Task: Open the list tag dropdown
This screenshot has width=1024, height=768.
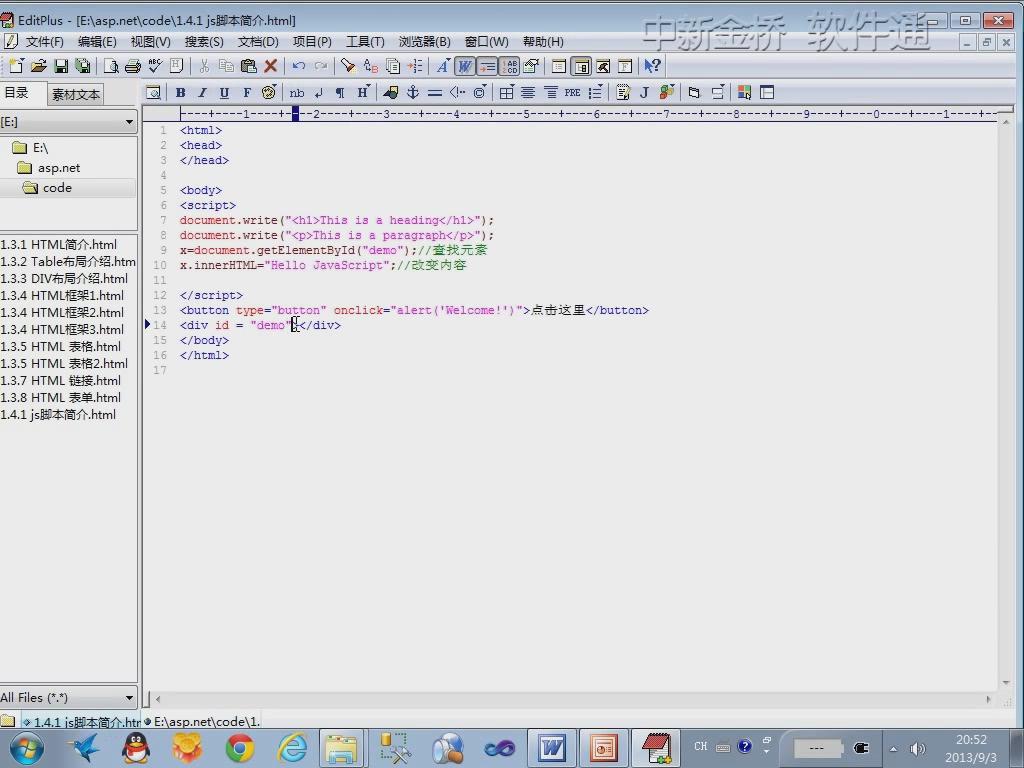Action: (595, 93)
